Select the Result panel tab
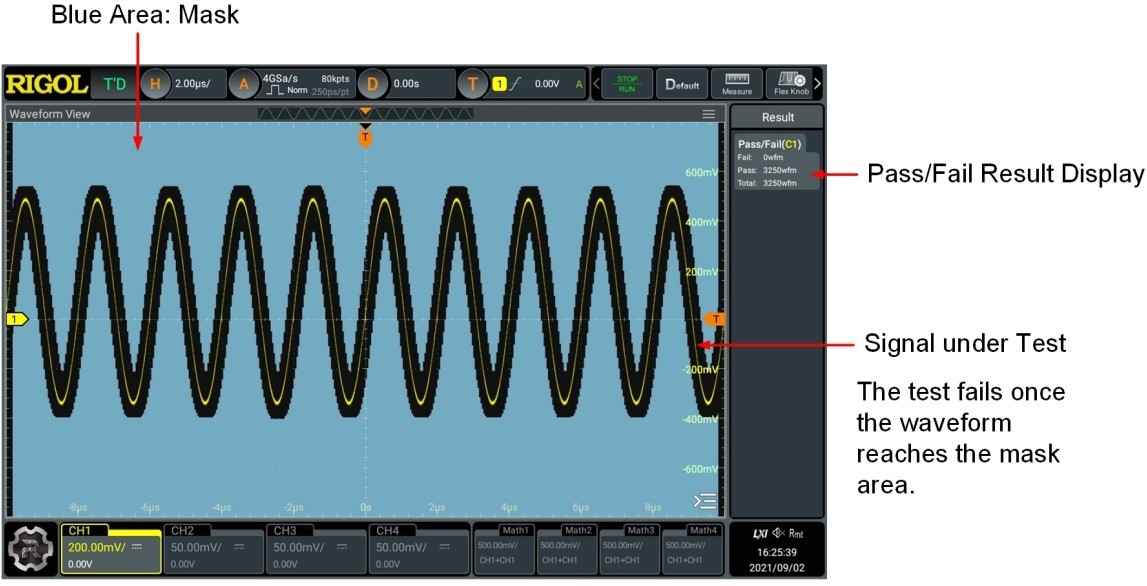The image size is (1147, 586). point(777,117)
